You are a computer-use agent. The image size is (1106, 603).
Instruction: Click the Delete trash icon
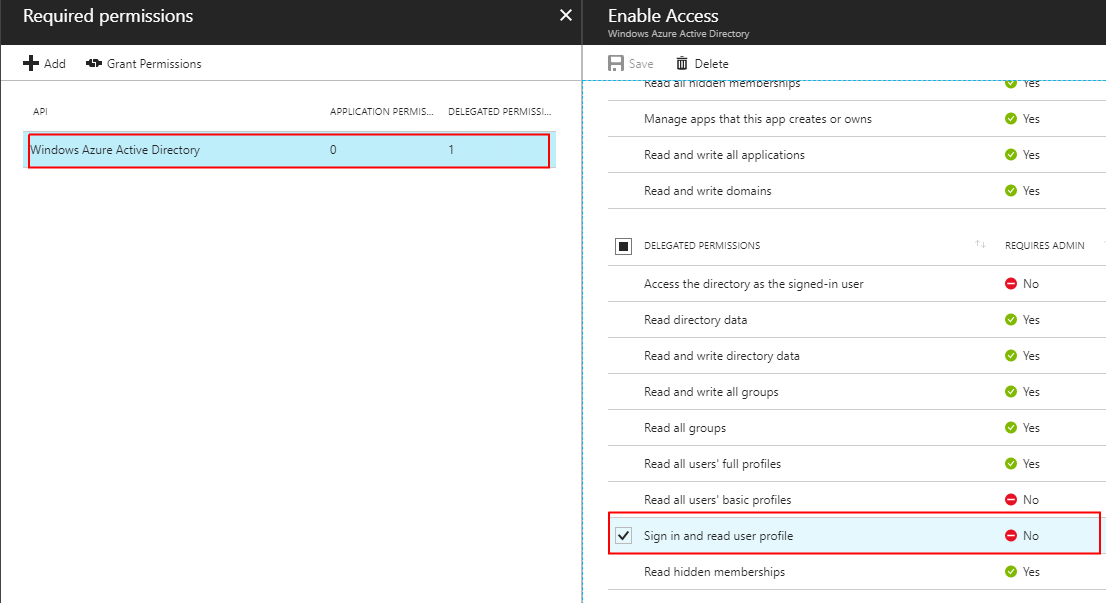click(x=682, y=64)
